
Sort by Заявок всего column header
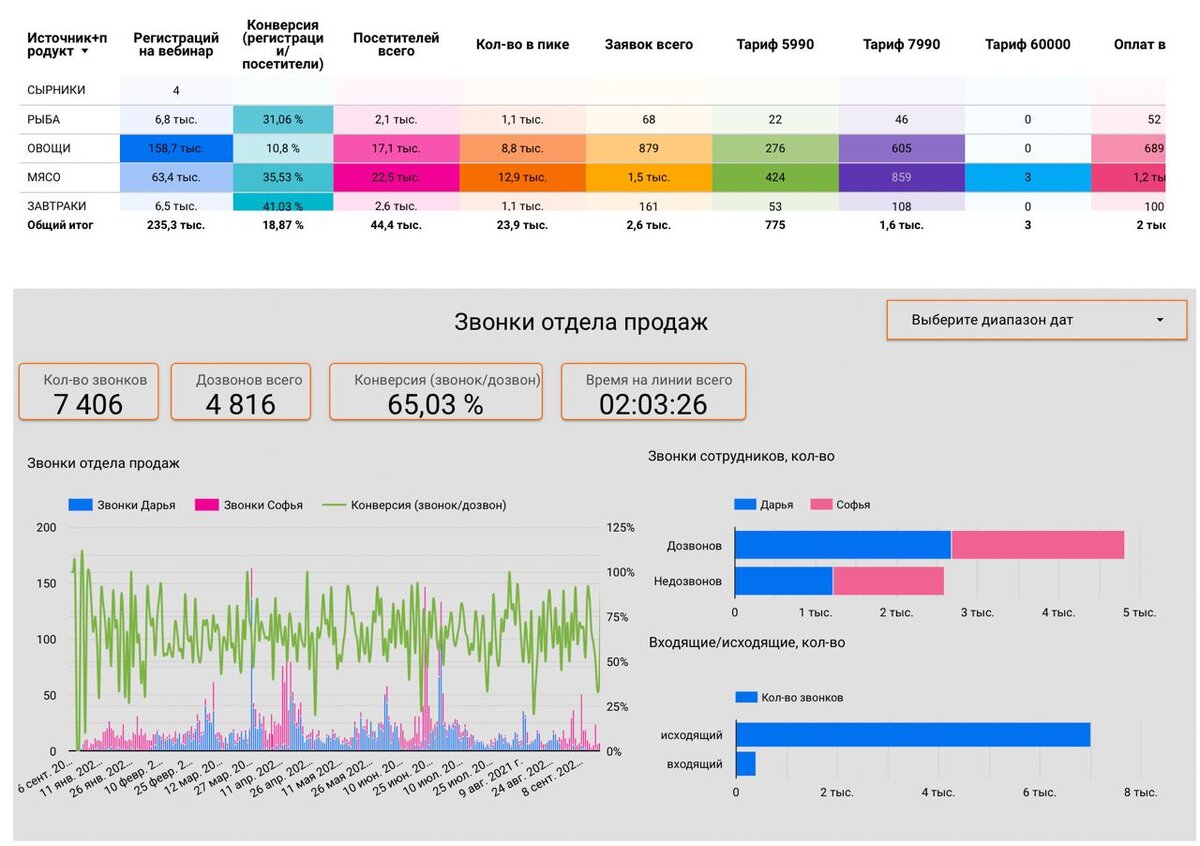tap(649, 44)
